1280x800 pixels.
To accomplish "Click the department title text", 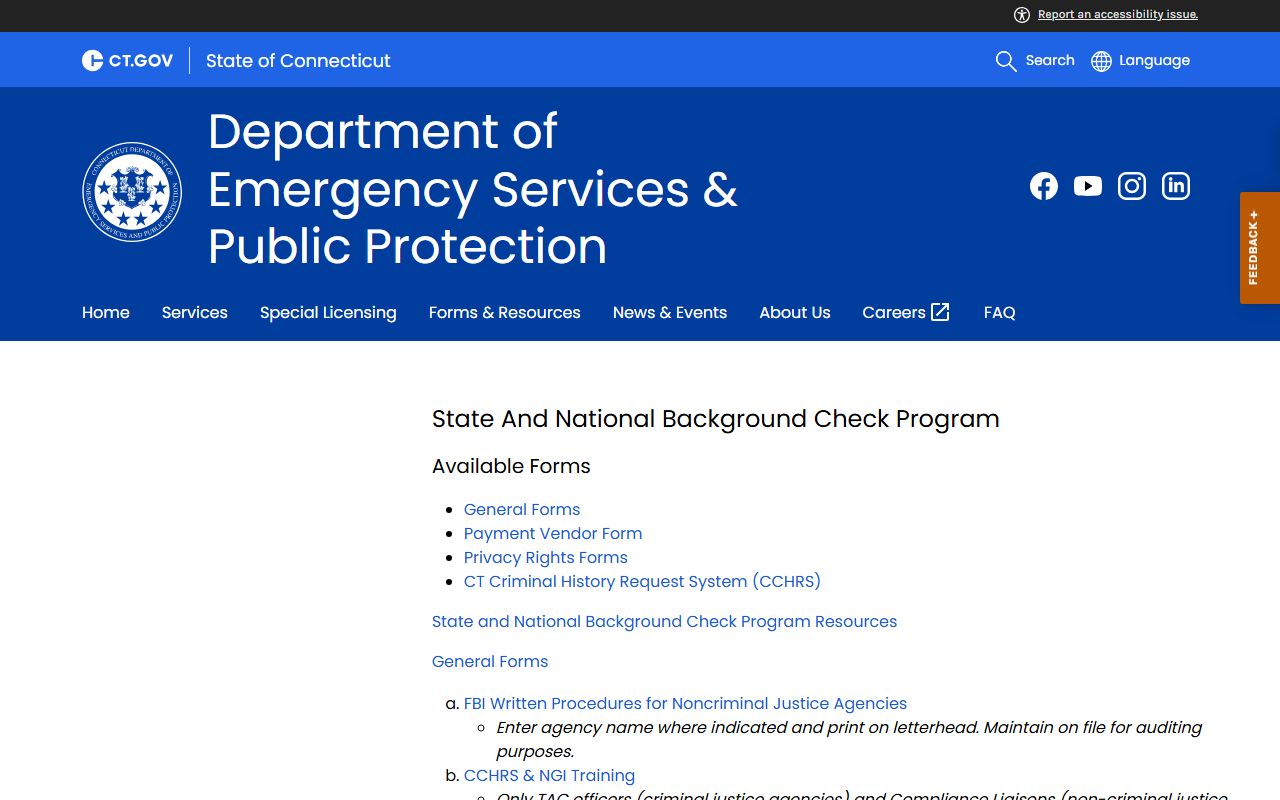I will (473, 189).
